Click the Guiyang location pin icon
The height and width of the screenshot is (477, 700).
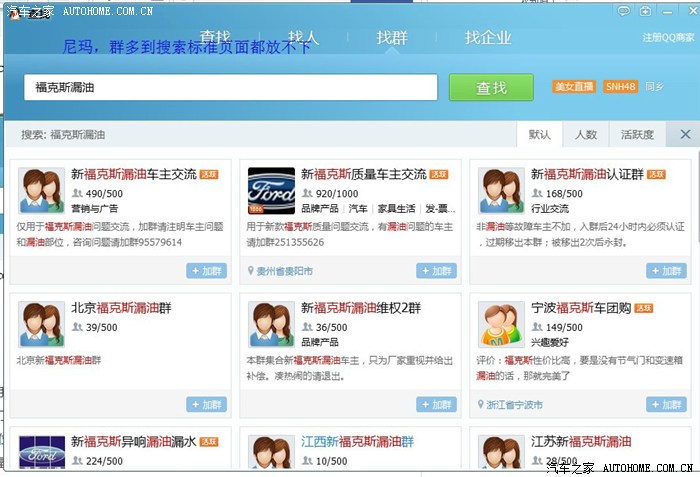[251, 271]
